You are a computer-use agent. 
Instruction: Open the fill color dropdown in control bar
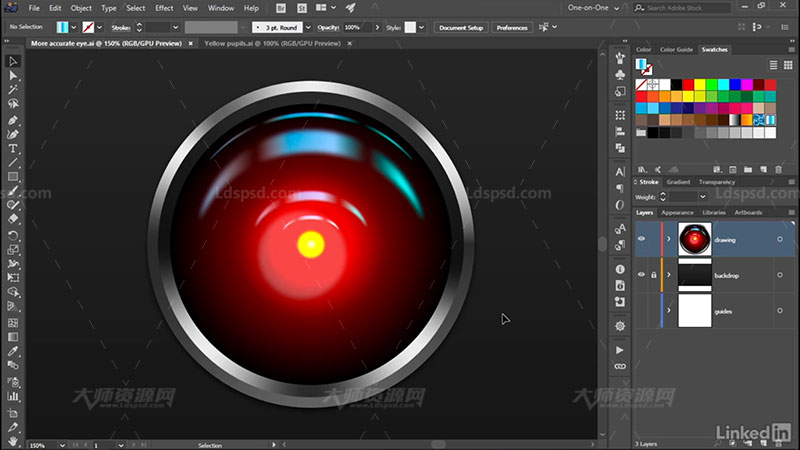click(x=74, y=28)
